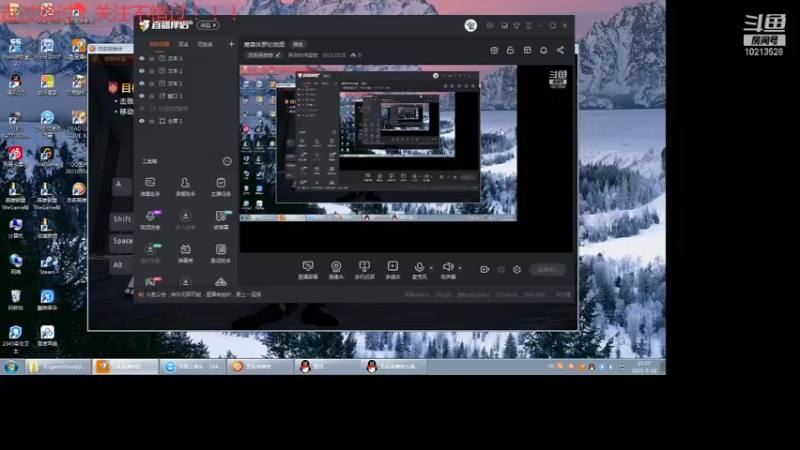Hide the 文本 3 layer
800x450 pixels.
142,58
